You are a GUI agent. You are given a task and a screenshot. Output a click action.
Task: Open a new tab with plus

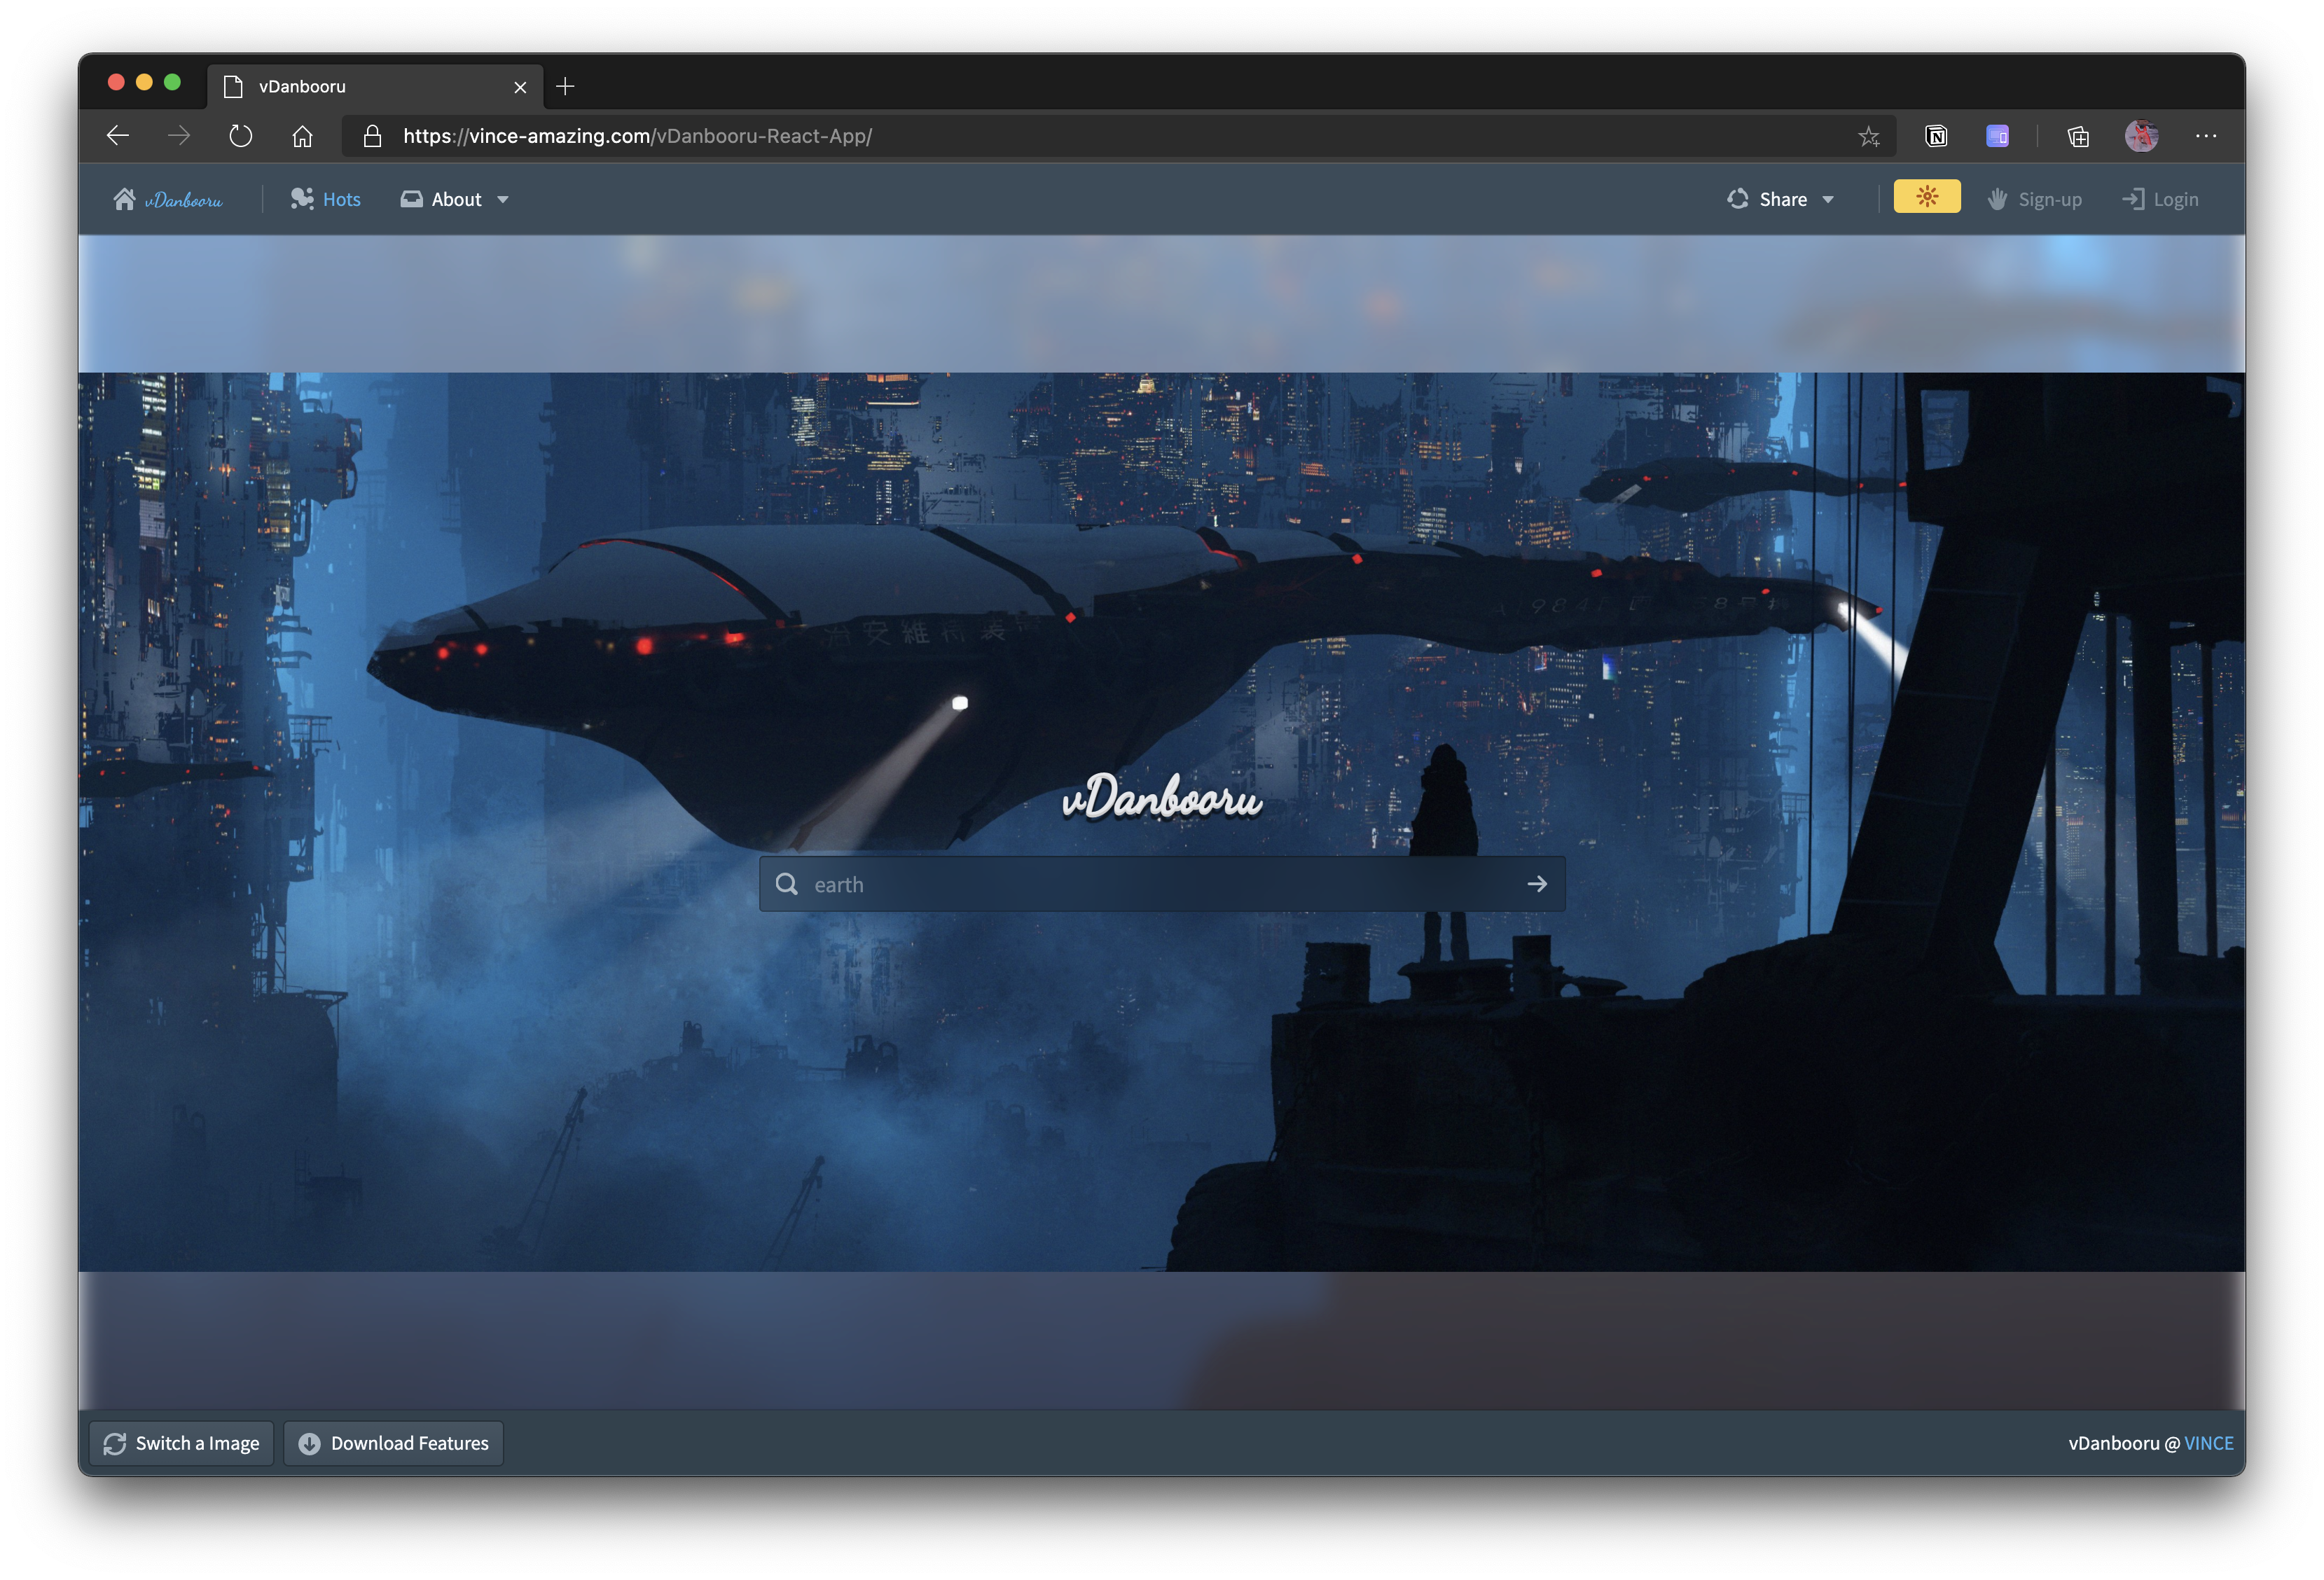coord(565,87)
